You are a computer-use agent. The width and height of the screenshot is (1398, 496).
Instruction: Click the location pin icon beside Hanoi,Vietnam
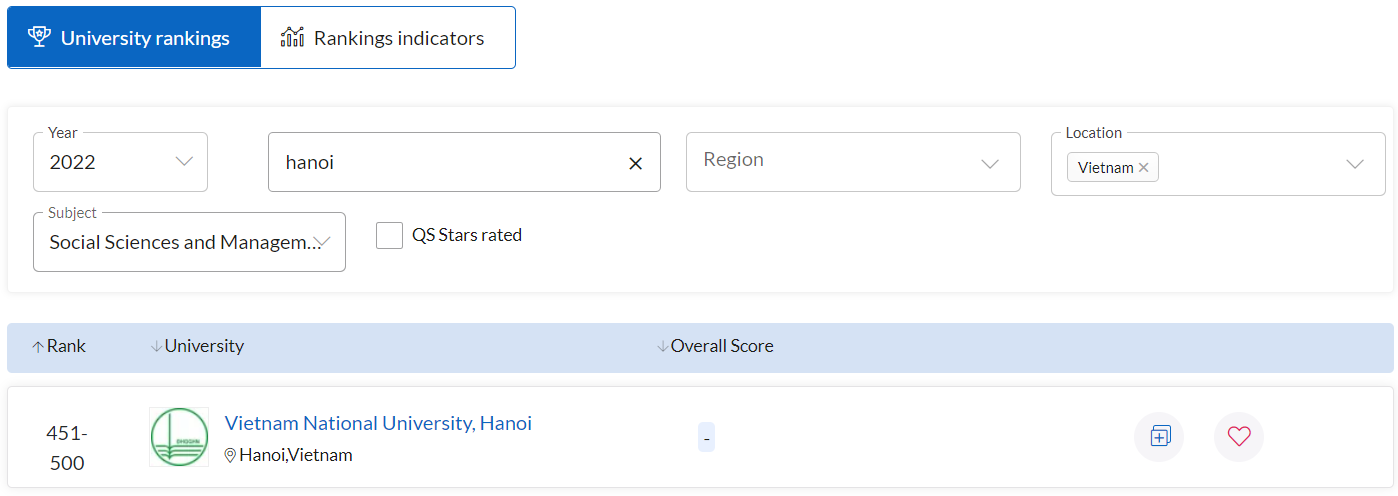coord(230,456)
